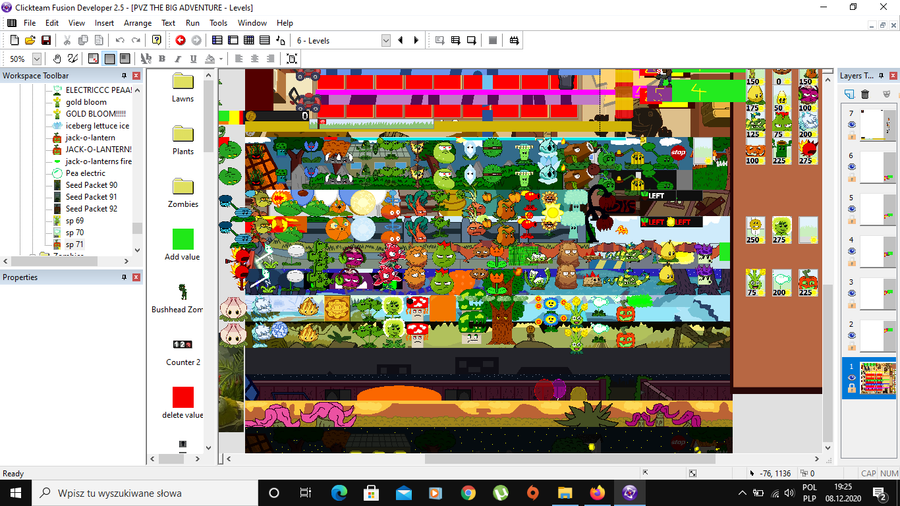
Task: Redo the last undone action
Action: click(135, 40)
